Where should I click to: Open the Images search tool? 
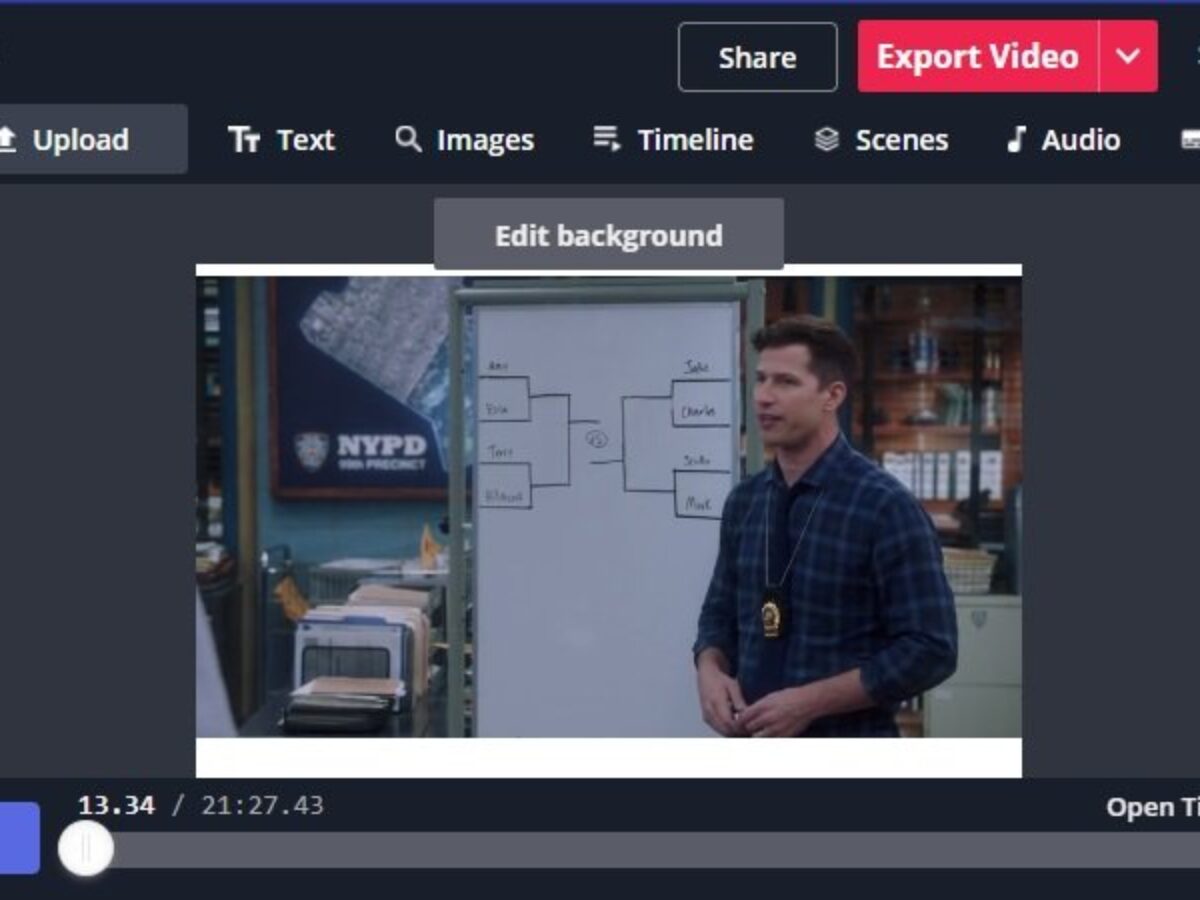(464, 140)
